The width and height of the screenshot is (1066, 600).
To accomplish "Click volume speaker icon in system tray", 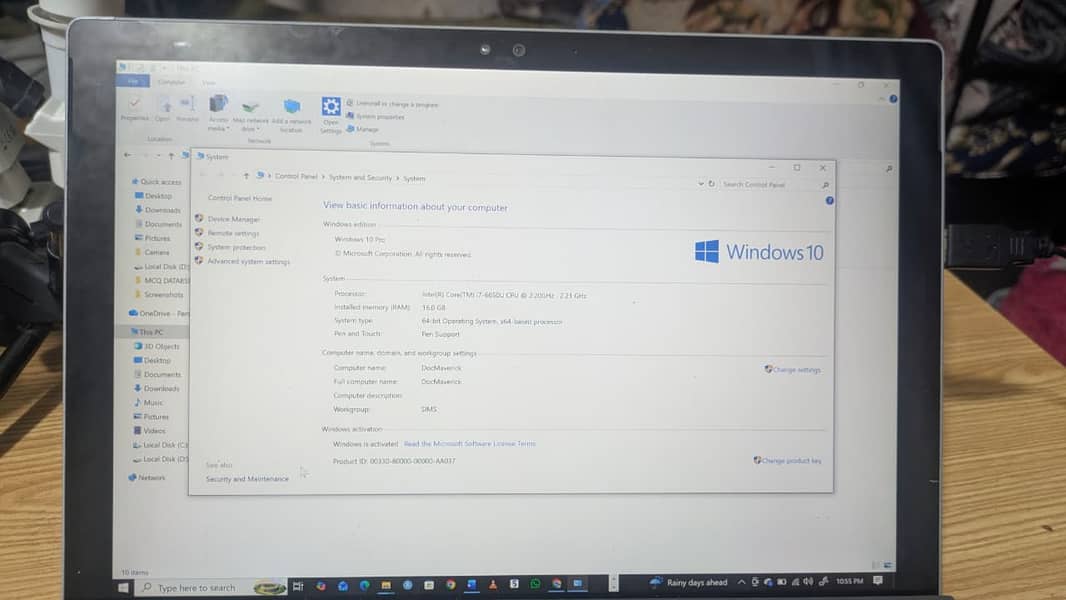I will 808,582.
